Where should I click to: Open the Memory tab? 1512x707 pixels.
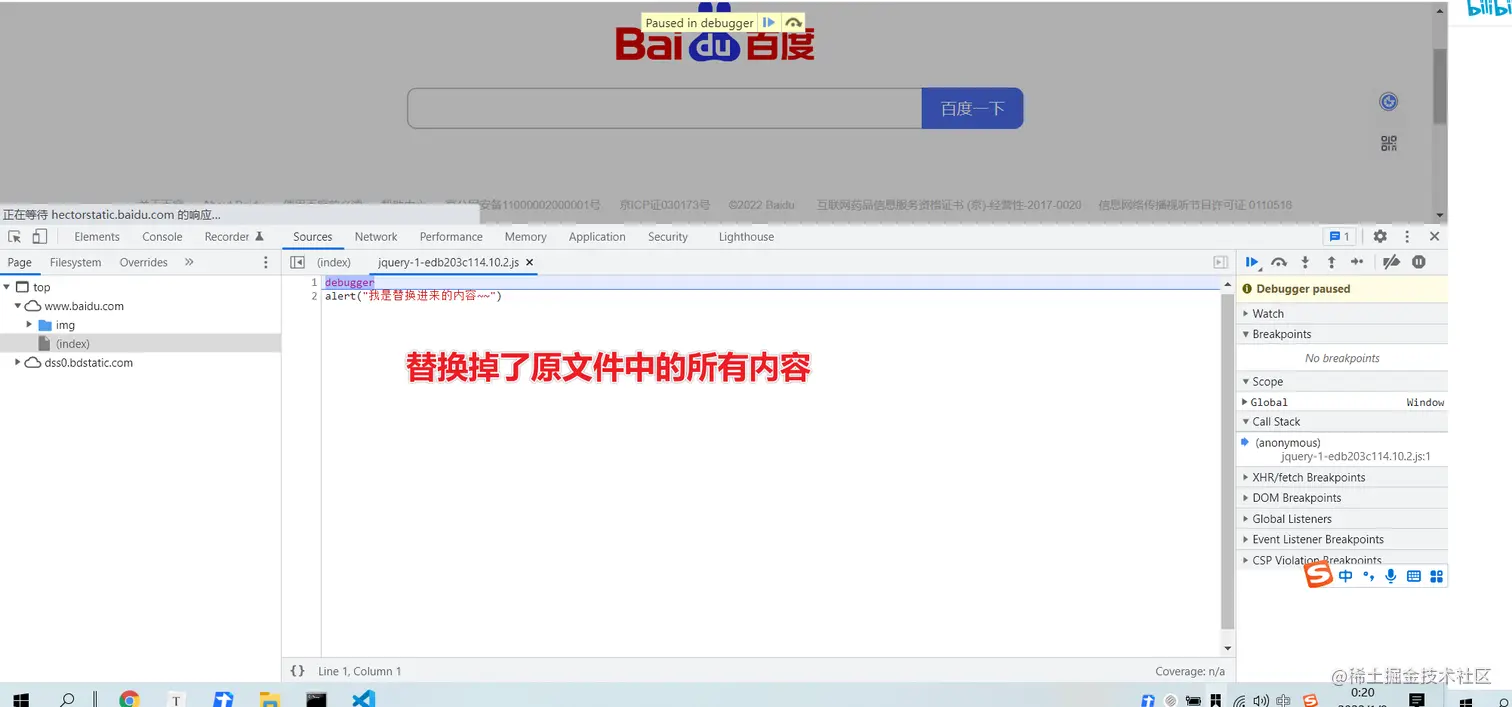[525, 237]
